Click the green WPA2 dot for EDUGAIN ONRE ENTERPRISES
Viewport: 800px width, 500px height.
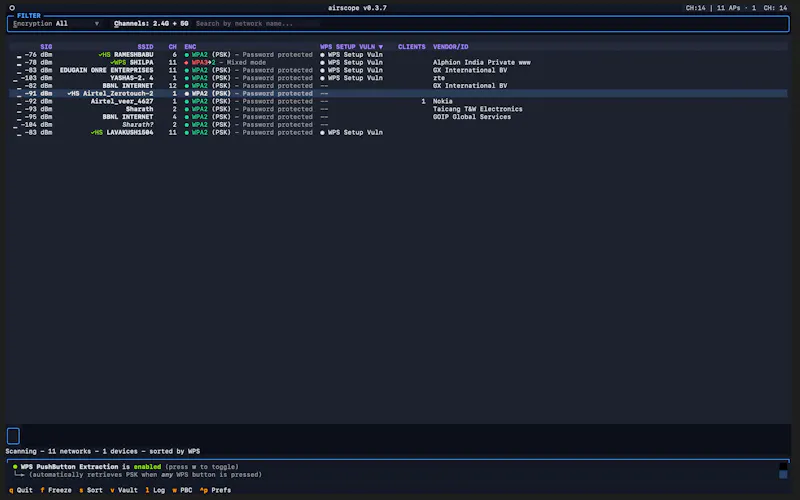coord(187,70)
